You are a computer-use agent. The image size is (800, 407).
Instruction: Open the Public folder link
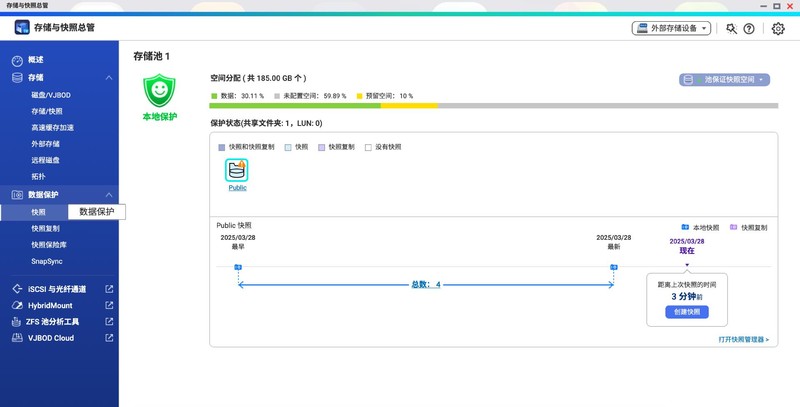pos(237,188)
